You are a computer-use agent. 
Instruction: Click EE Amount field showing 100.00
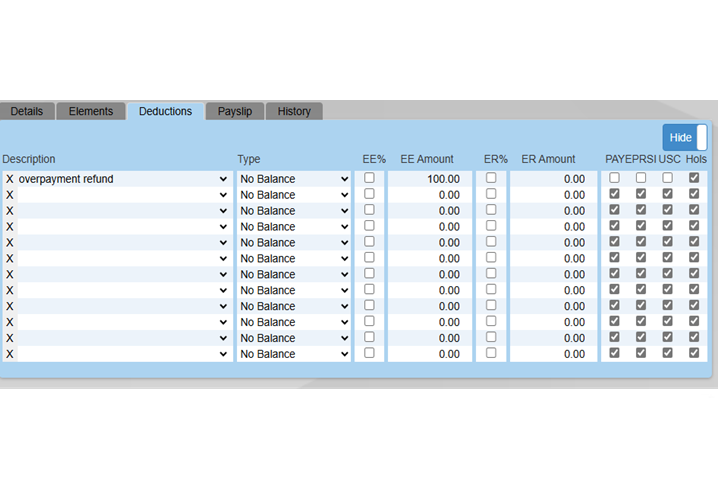pos(430,179)
